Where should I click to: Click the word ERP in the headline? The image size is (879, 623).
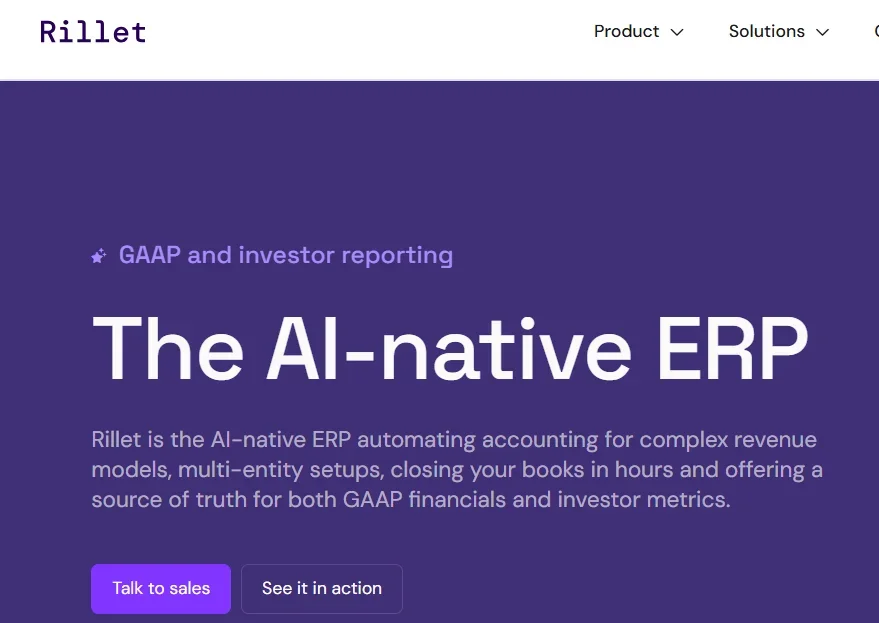[732, 348]
